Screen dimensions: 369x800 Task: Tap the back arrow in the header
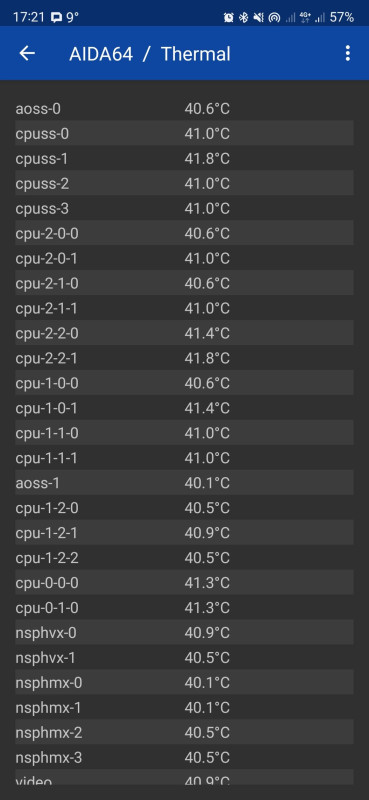(x=27, y=53)
